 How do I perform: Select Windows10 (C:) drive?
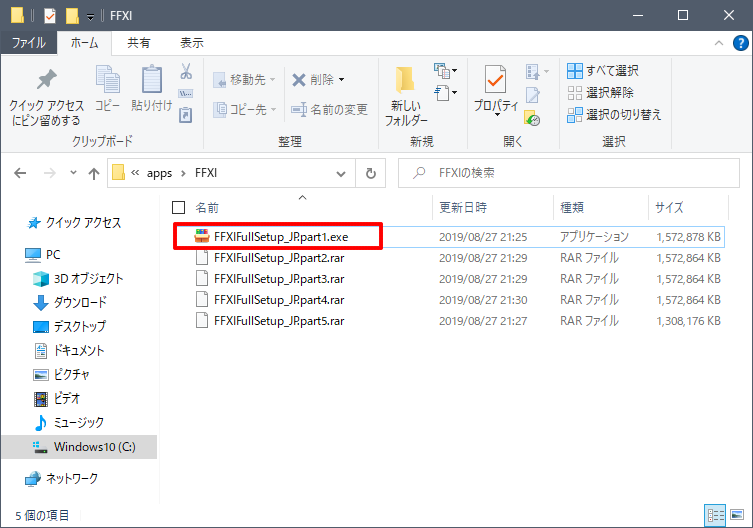tap(79, 447)
